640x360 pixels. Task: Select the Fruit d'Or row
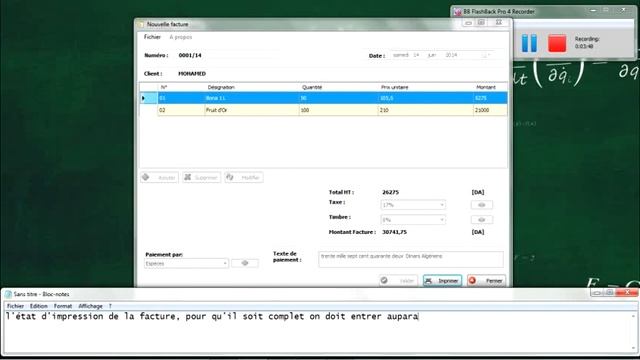pos(324,110)
